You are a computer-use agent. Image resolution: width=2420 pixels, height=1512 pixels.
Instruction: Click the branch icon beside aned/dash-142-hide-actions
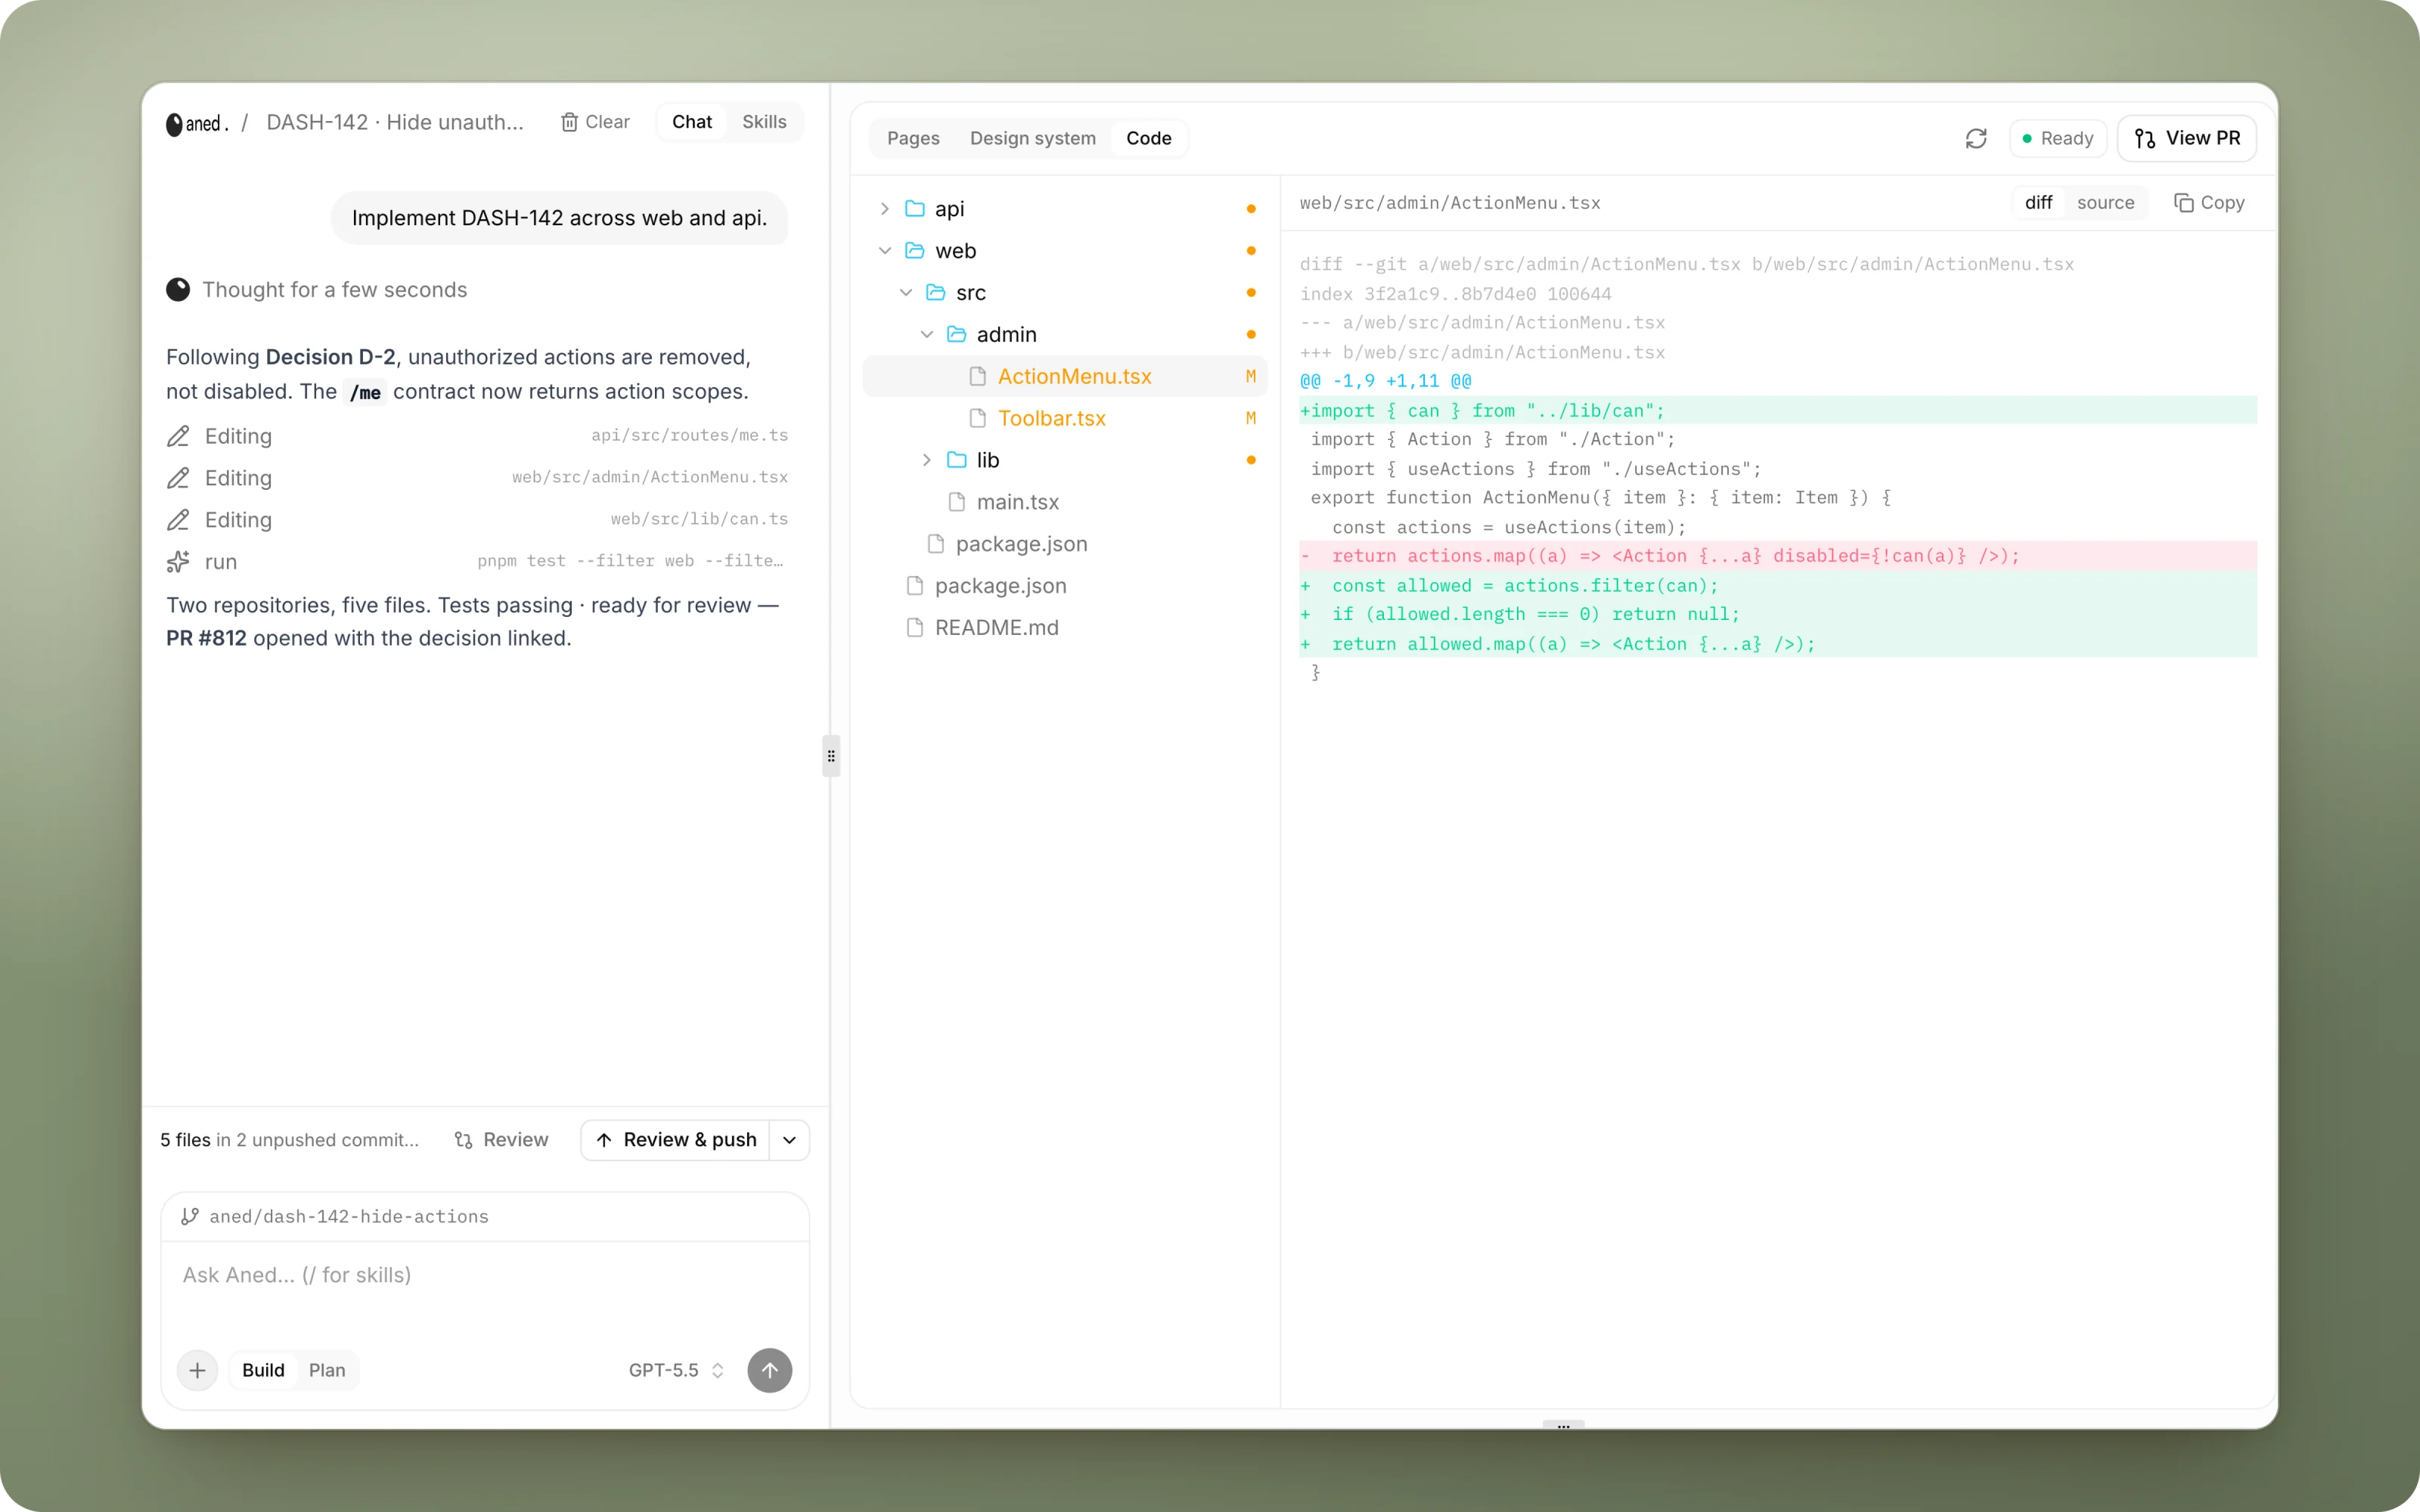(190, 1216)
